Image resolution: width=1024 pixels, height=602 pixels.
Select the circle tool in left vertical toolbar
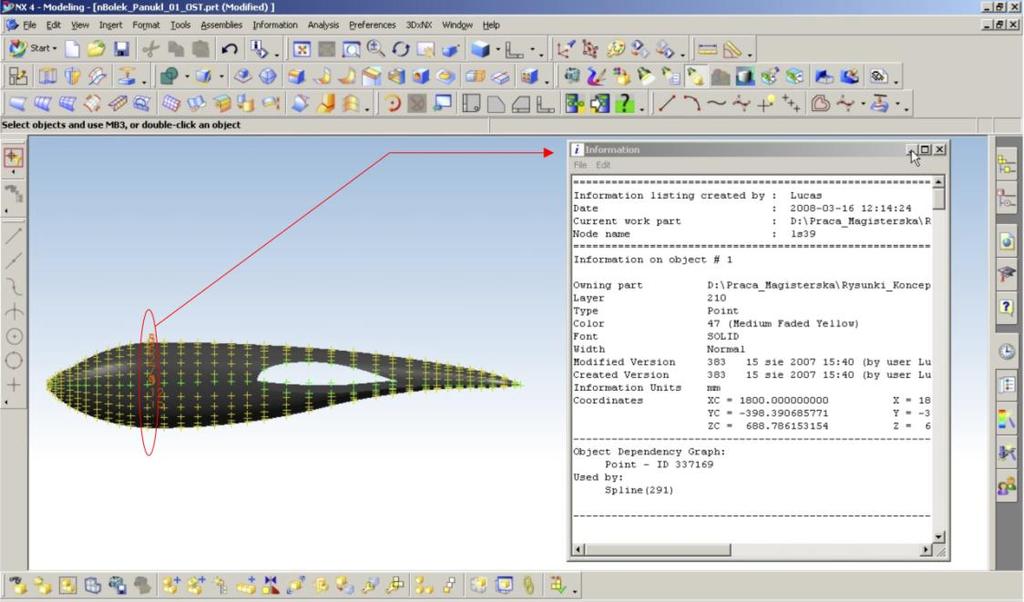coord(14,360)
